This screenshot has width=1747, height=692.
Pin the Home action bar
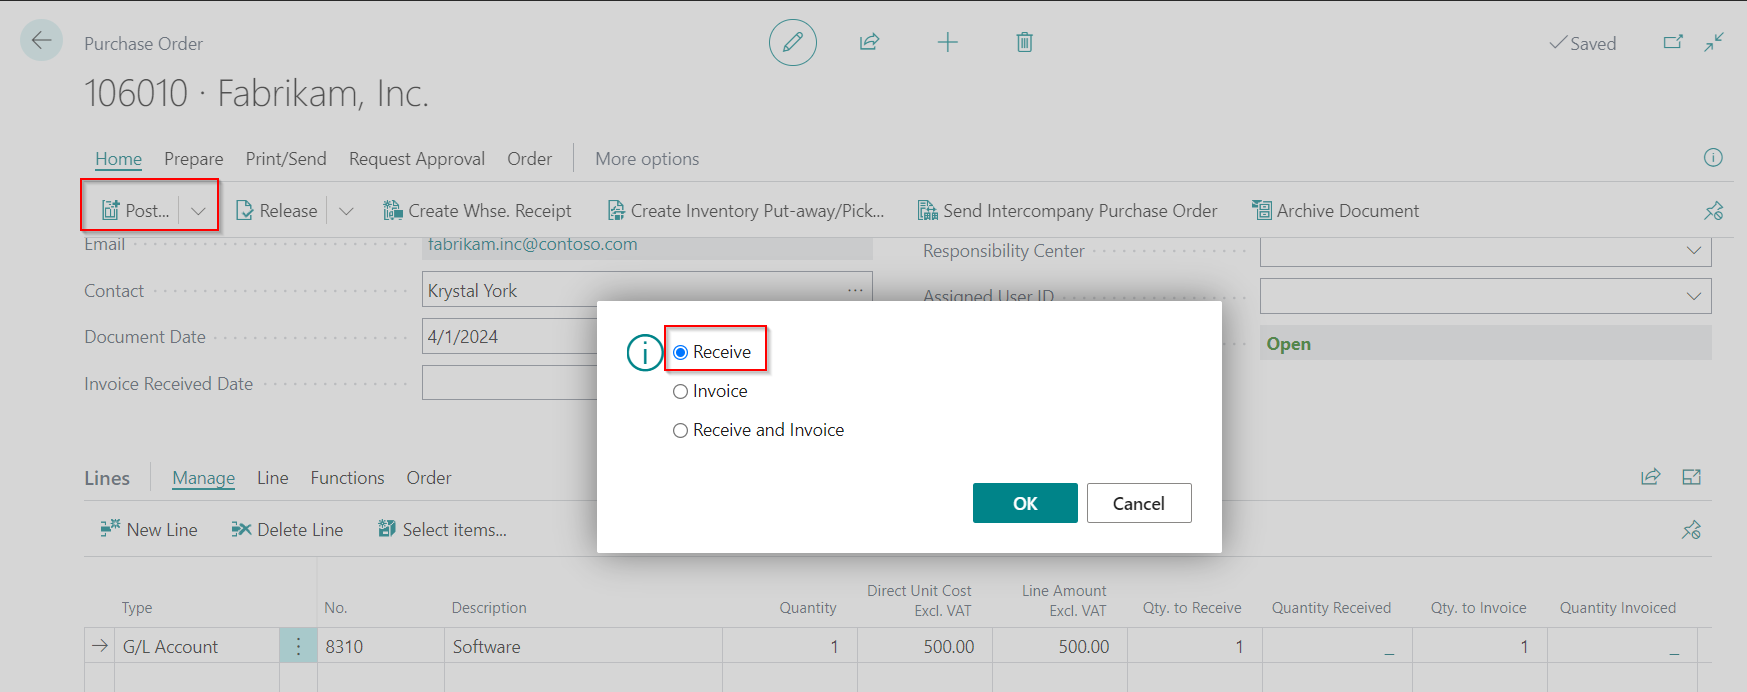(x=1714, y=211)
